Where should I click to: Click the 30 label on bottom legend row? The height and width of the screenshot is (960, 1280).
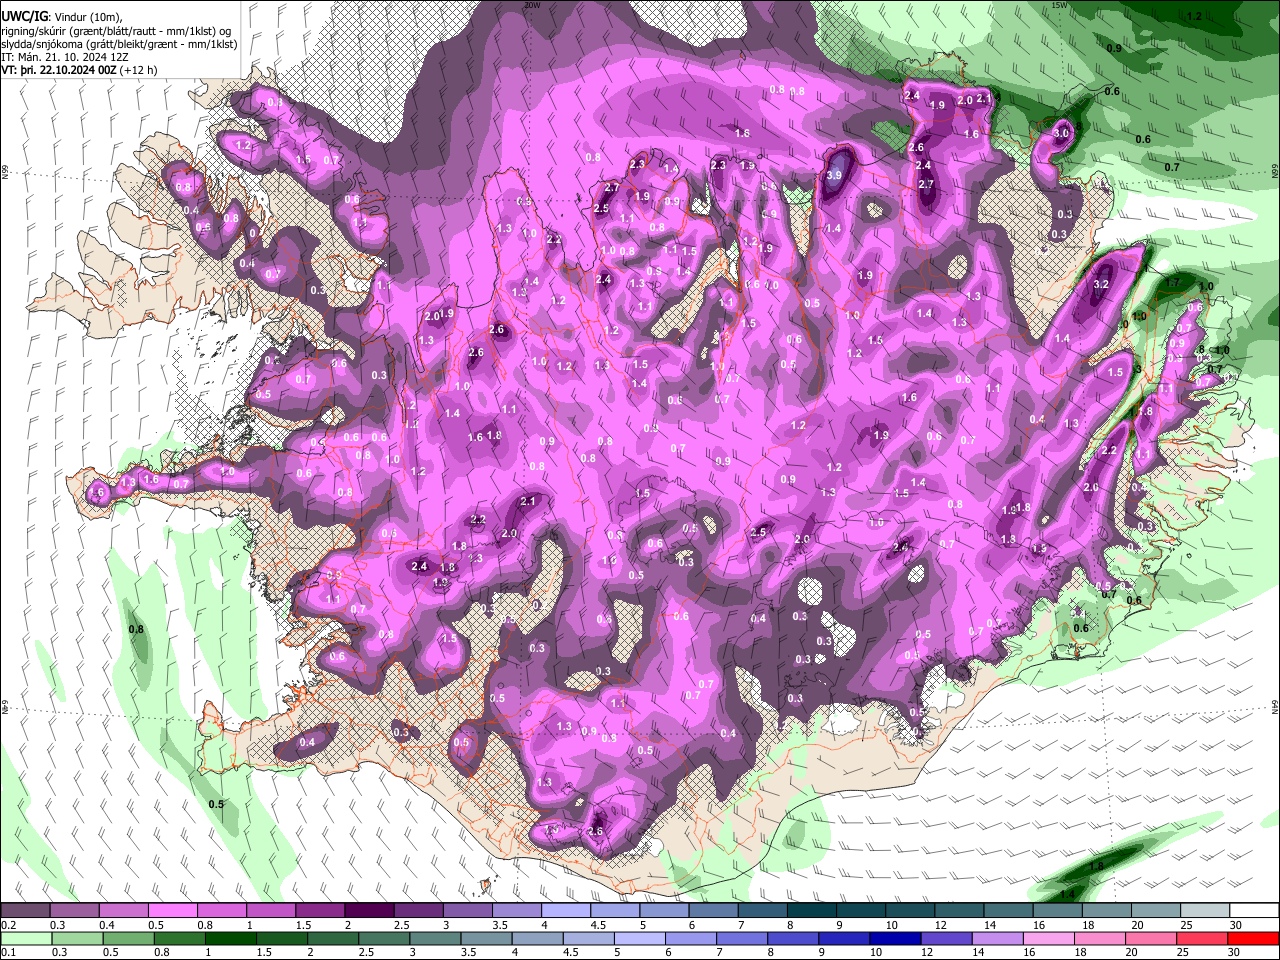(x=1236, y=953)
